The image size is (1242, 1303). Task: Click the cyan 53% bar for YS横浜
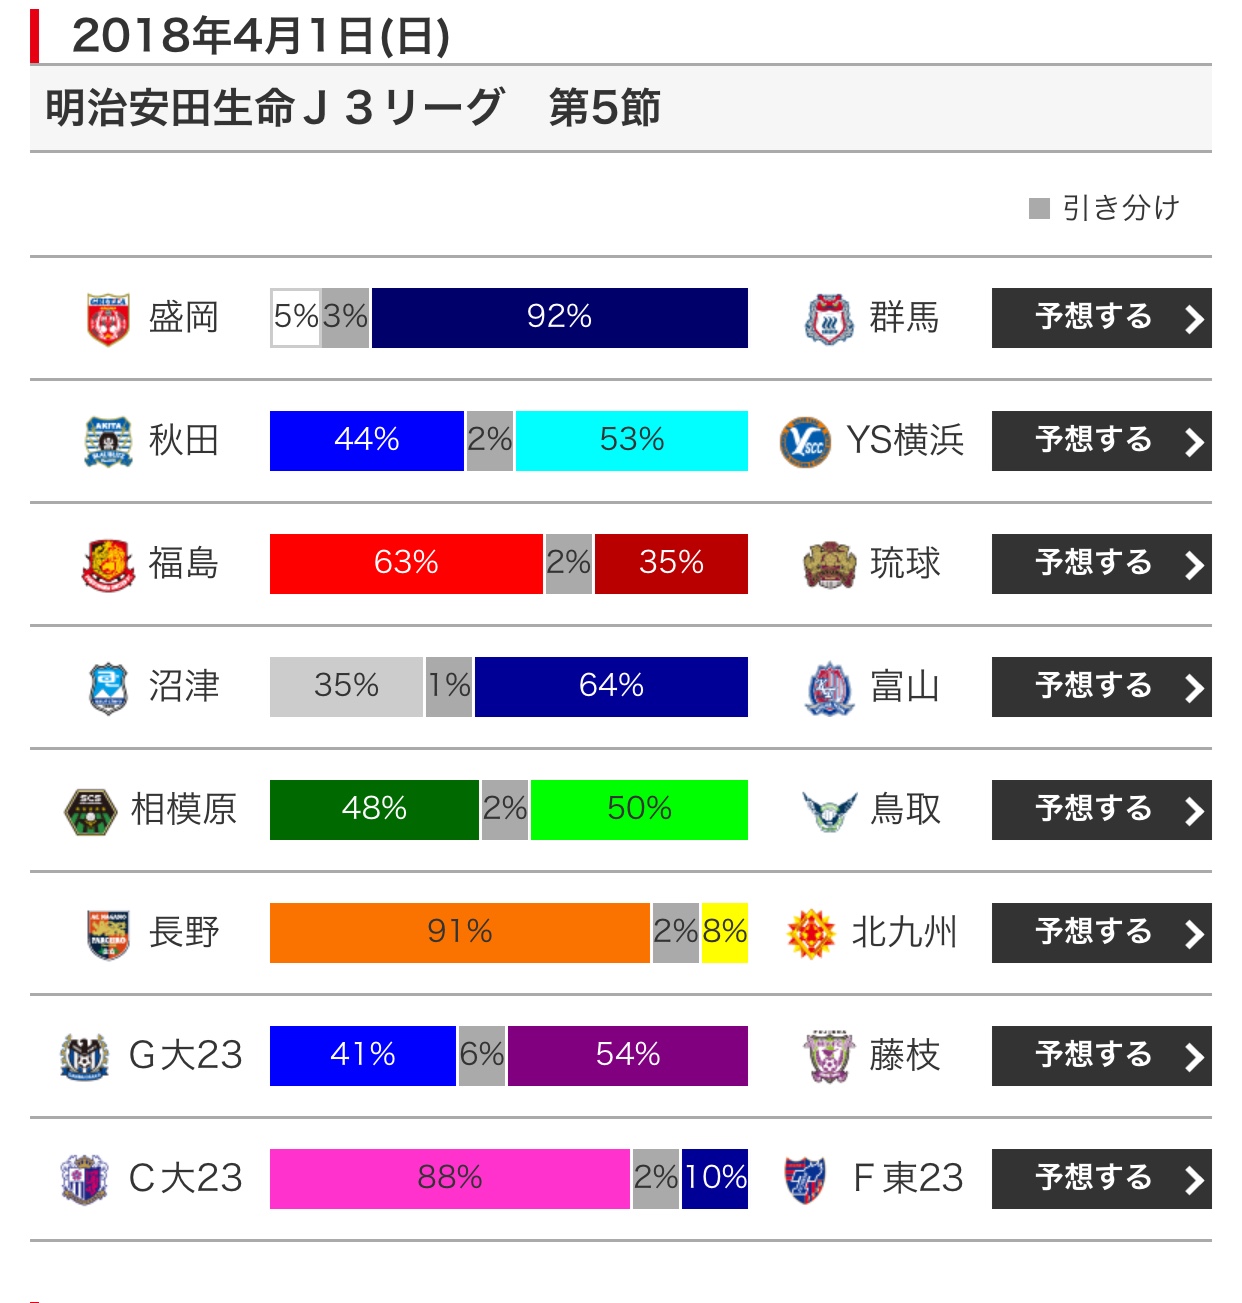coord(631,441)
